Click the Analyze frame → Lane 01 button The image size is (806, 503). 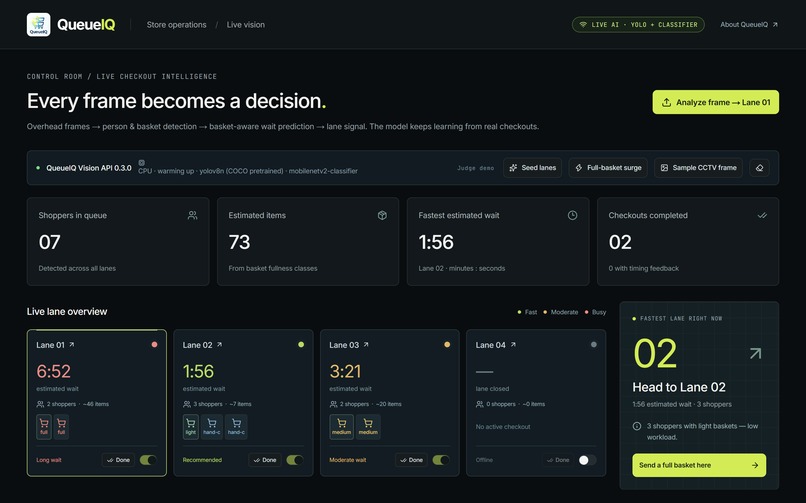[716, 102]
